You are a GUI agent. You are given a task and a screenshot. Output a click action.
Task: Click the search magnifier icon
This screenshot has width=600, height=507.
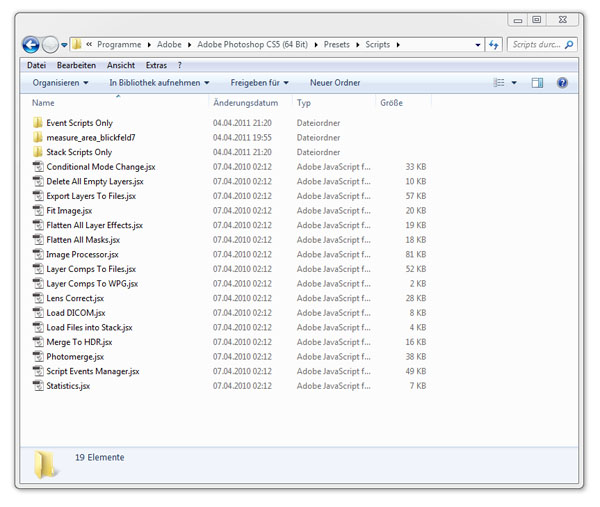(569, 45)
